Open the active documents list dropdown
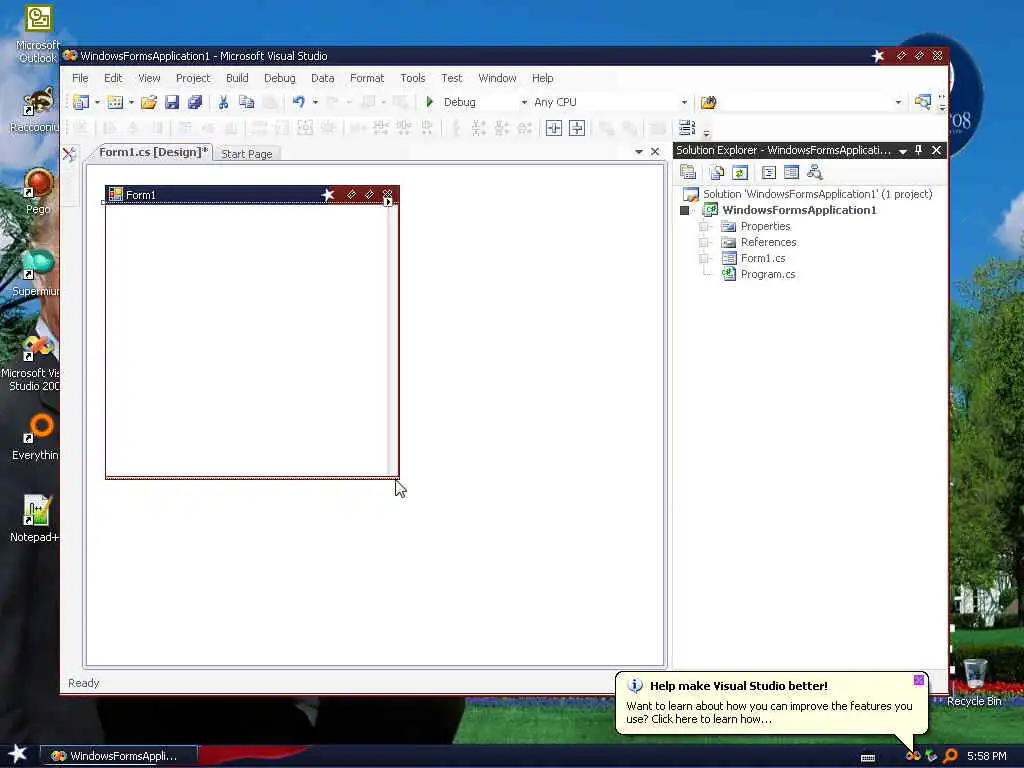1024x768 pixels. click(x=639, y=152)
